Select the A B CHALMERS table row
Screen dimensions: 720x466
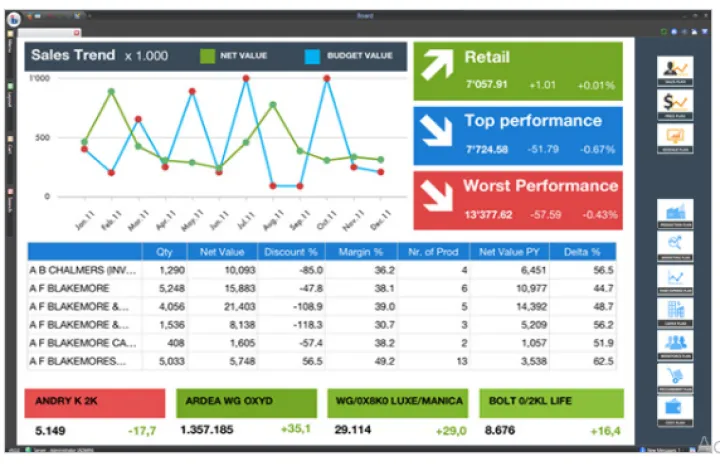pos(83,270)
